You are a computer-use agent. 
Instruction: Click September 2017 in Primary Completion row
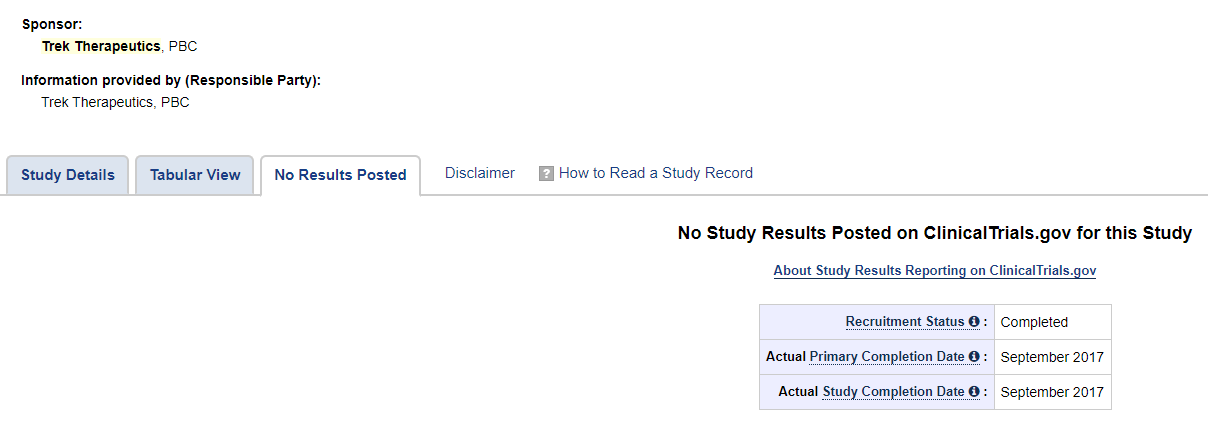point(1053,357)
